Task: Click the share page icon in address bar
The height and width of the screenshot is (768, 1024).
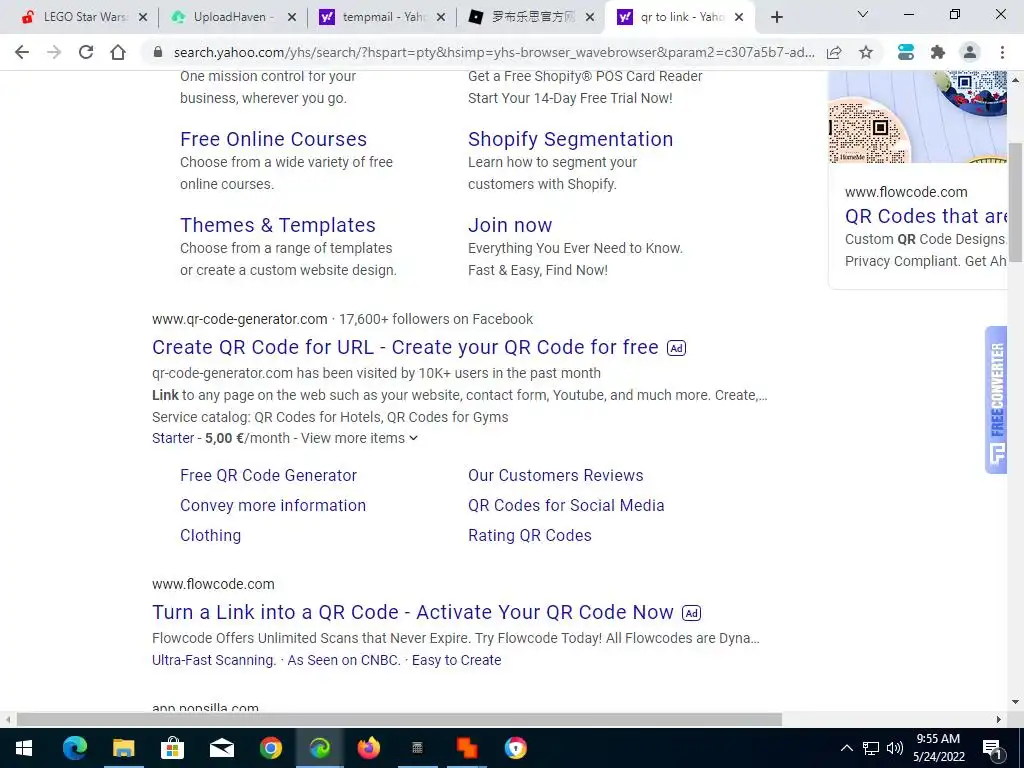Action: 834,52
